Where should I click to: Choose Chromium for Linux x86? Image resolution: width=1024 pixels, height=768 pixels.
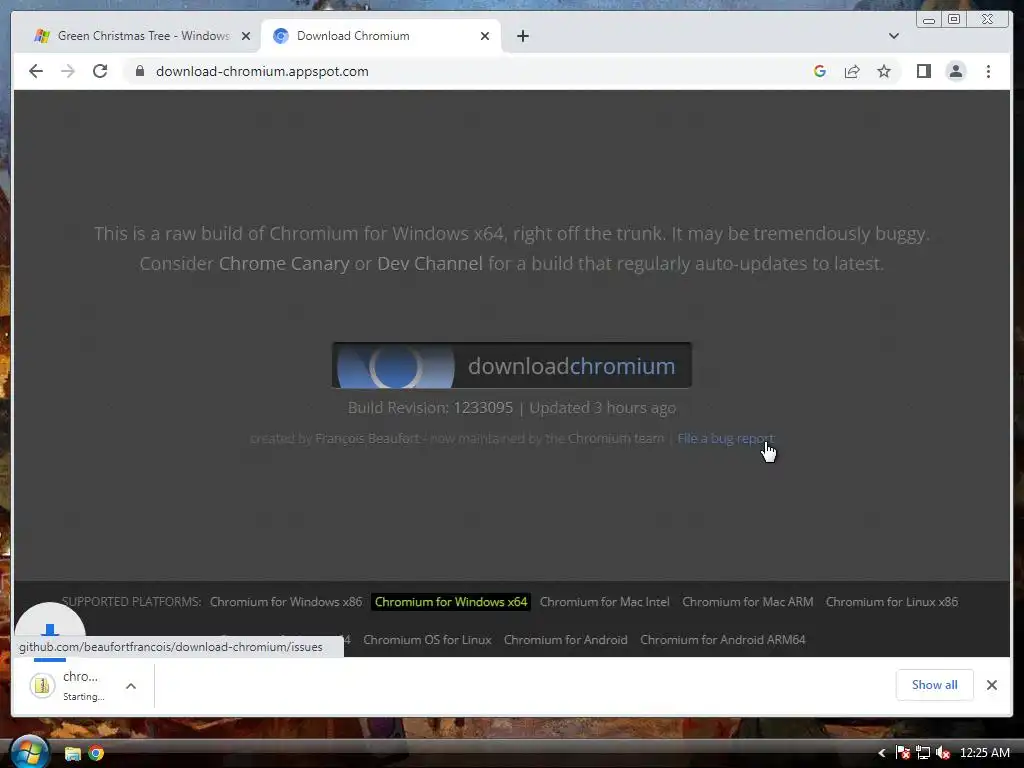tap(891, 601)
